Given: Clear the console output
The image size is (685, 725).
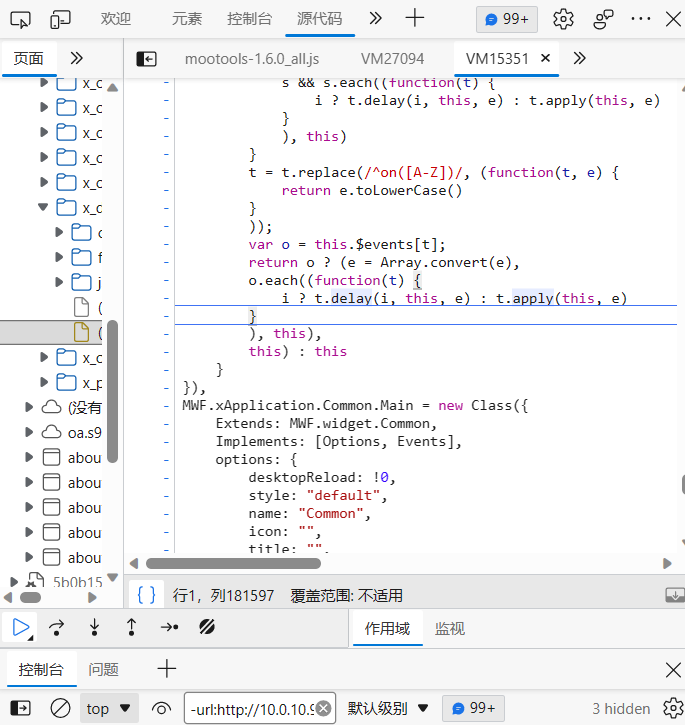Looking at the screenshot, I should pyautogui.click(x=60, y=708).
